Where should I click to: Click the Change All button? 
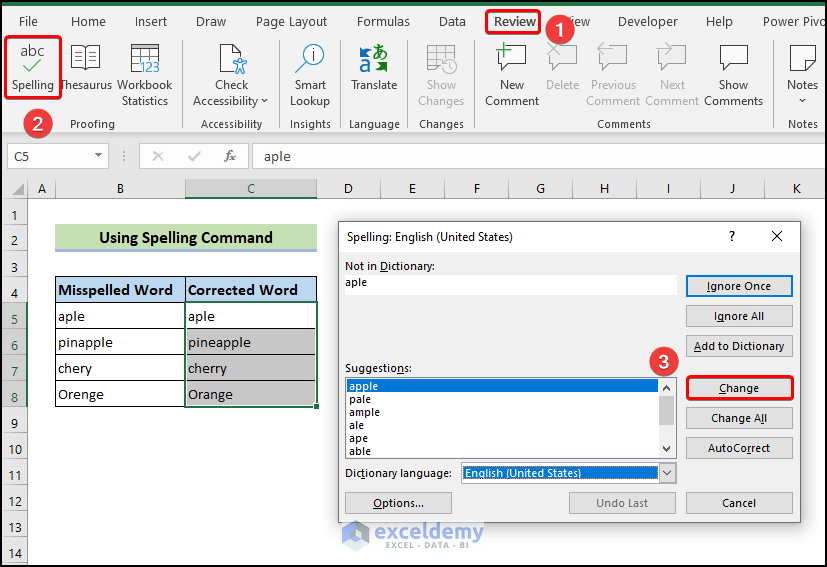pyautogui.click(x=739, y=418)
